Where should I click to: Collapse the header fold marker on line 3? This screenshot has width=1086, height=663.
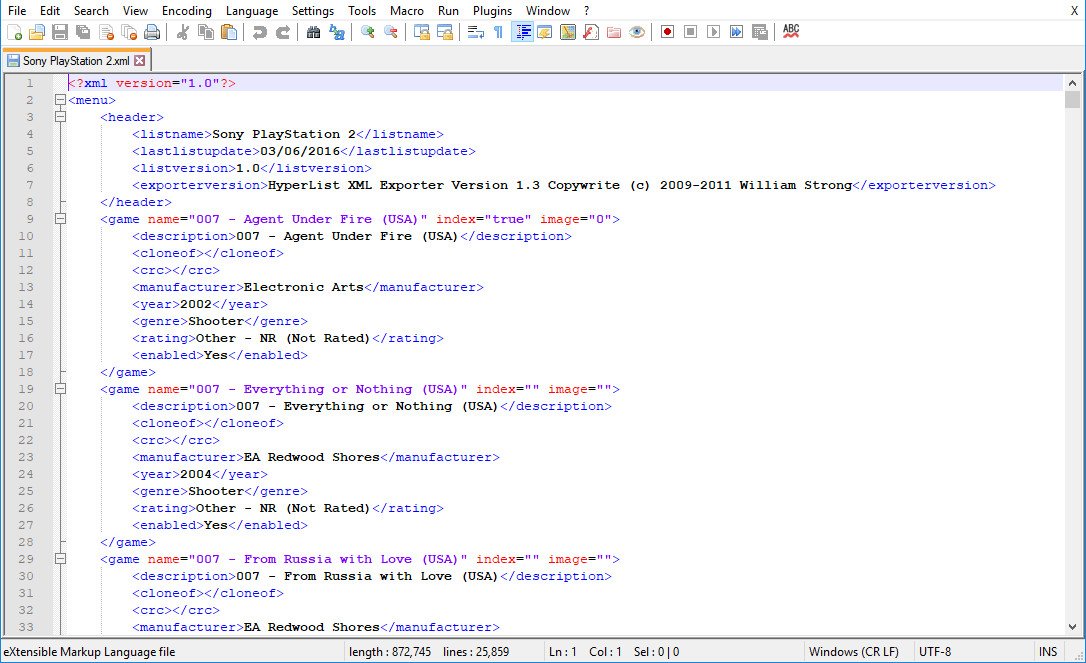point(60,117)
